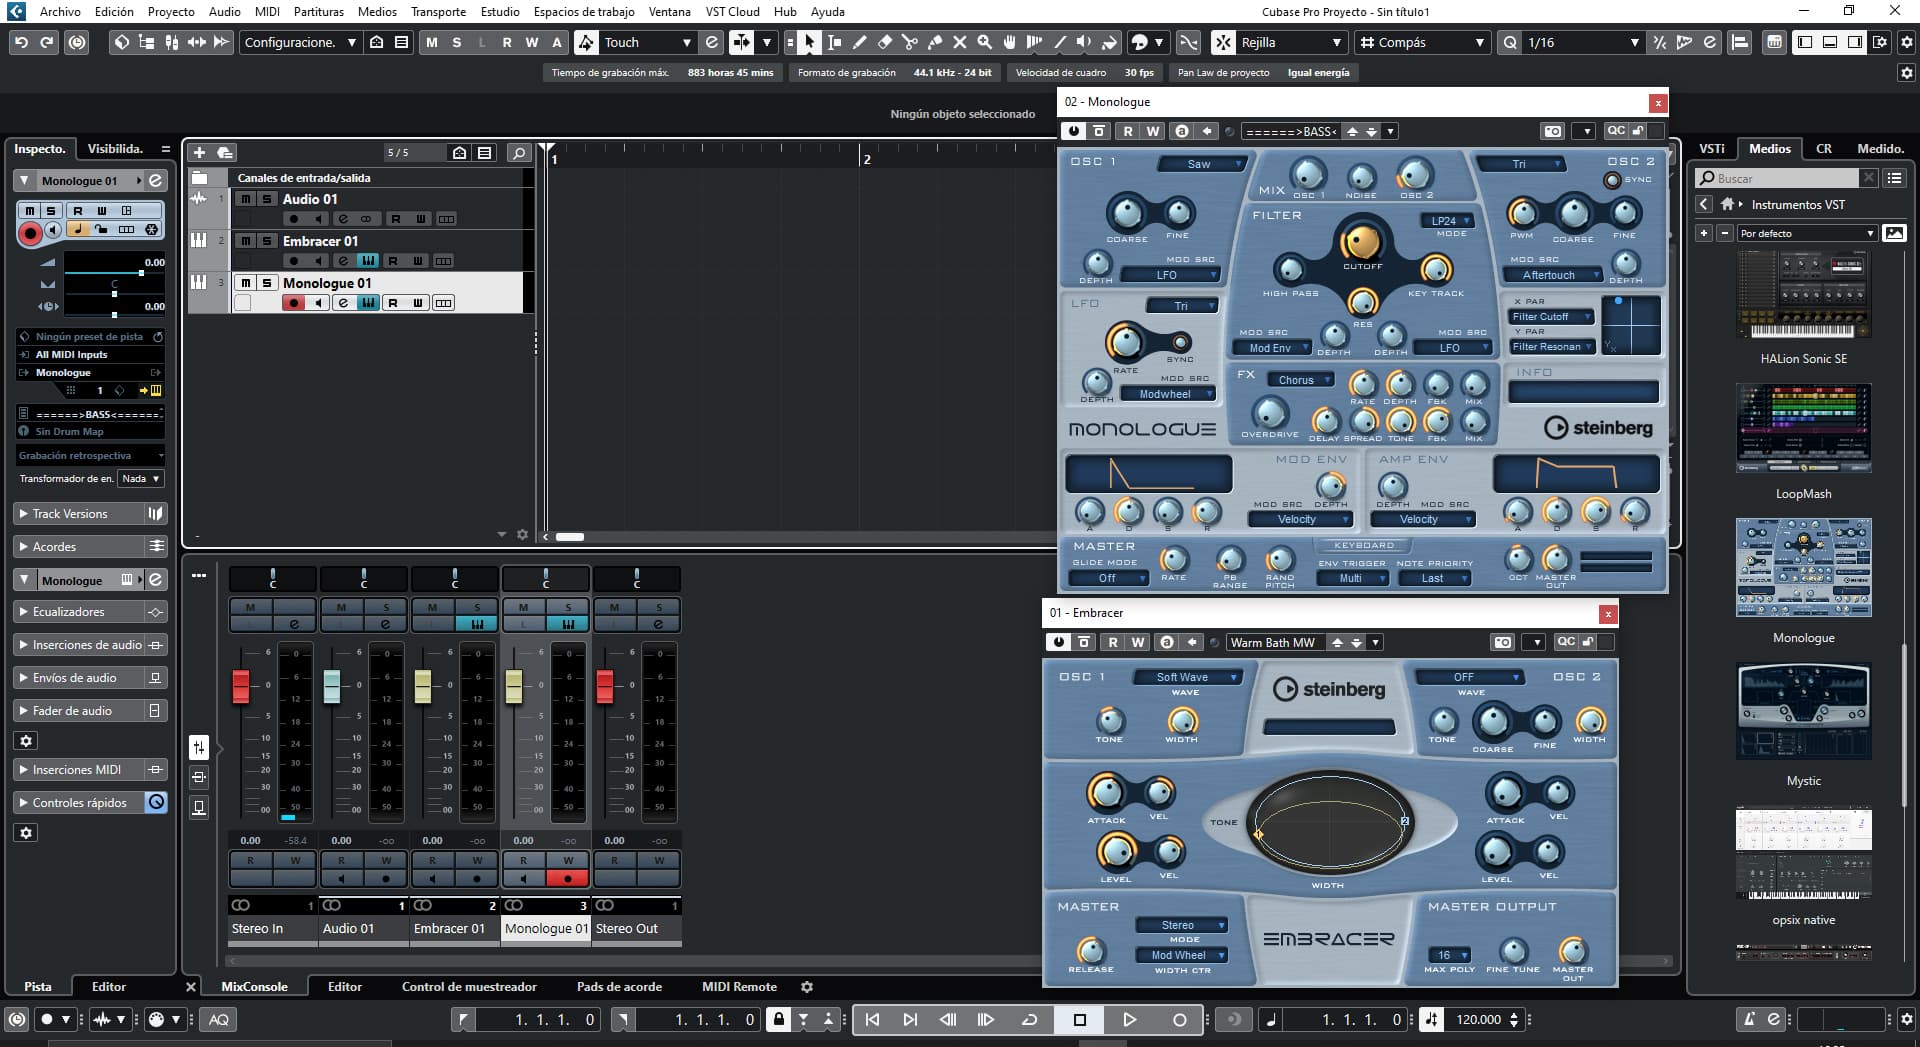Open the MIDI menu in the menu bar

(266, 12)
